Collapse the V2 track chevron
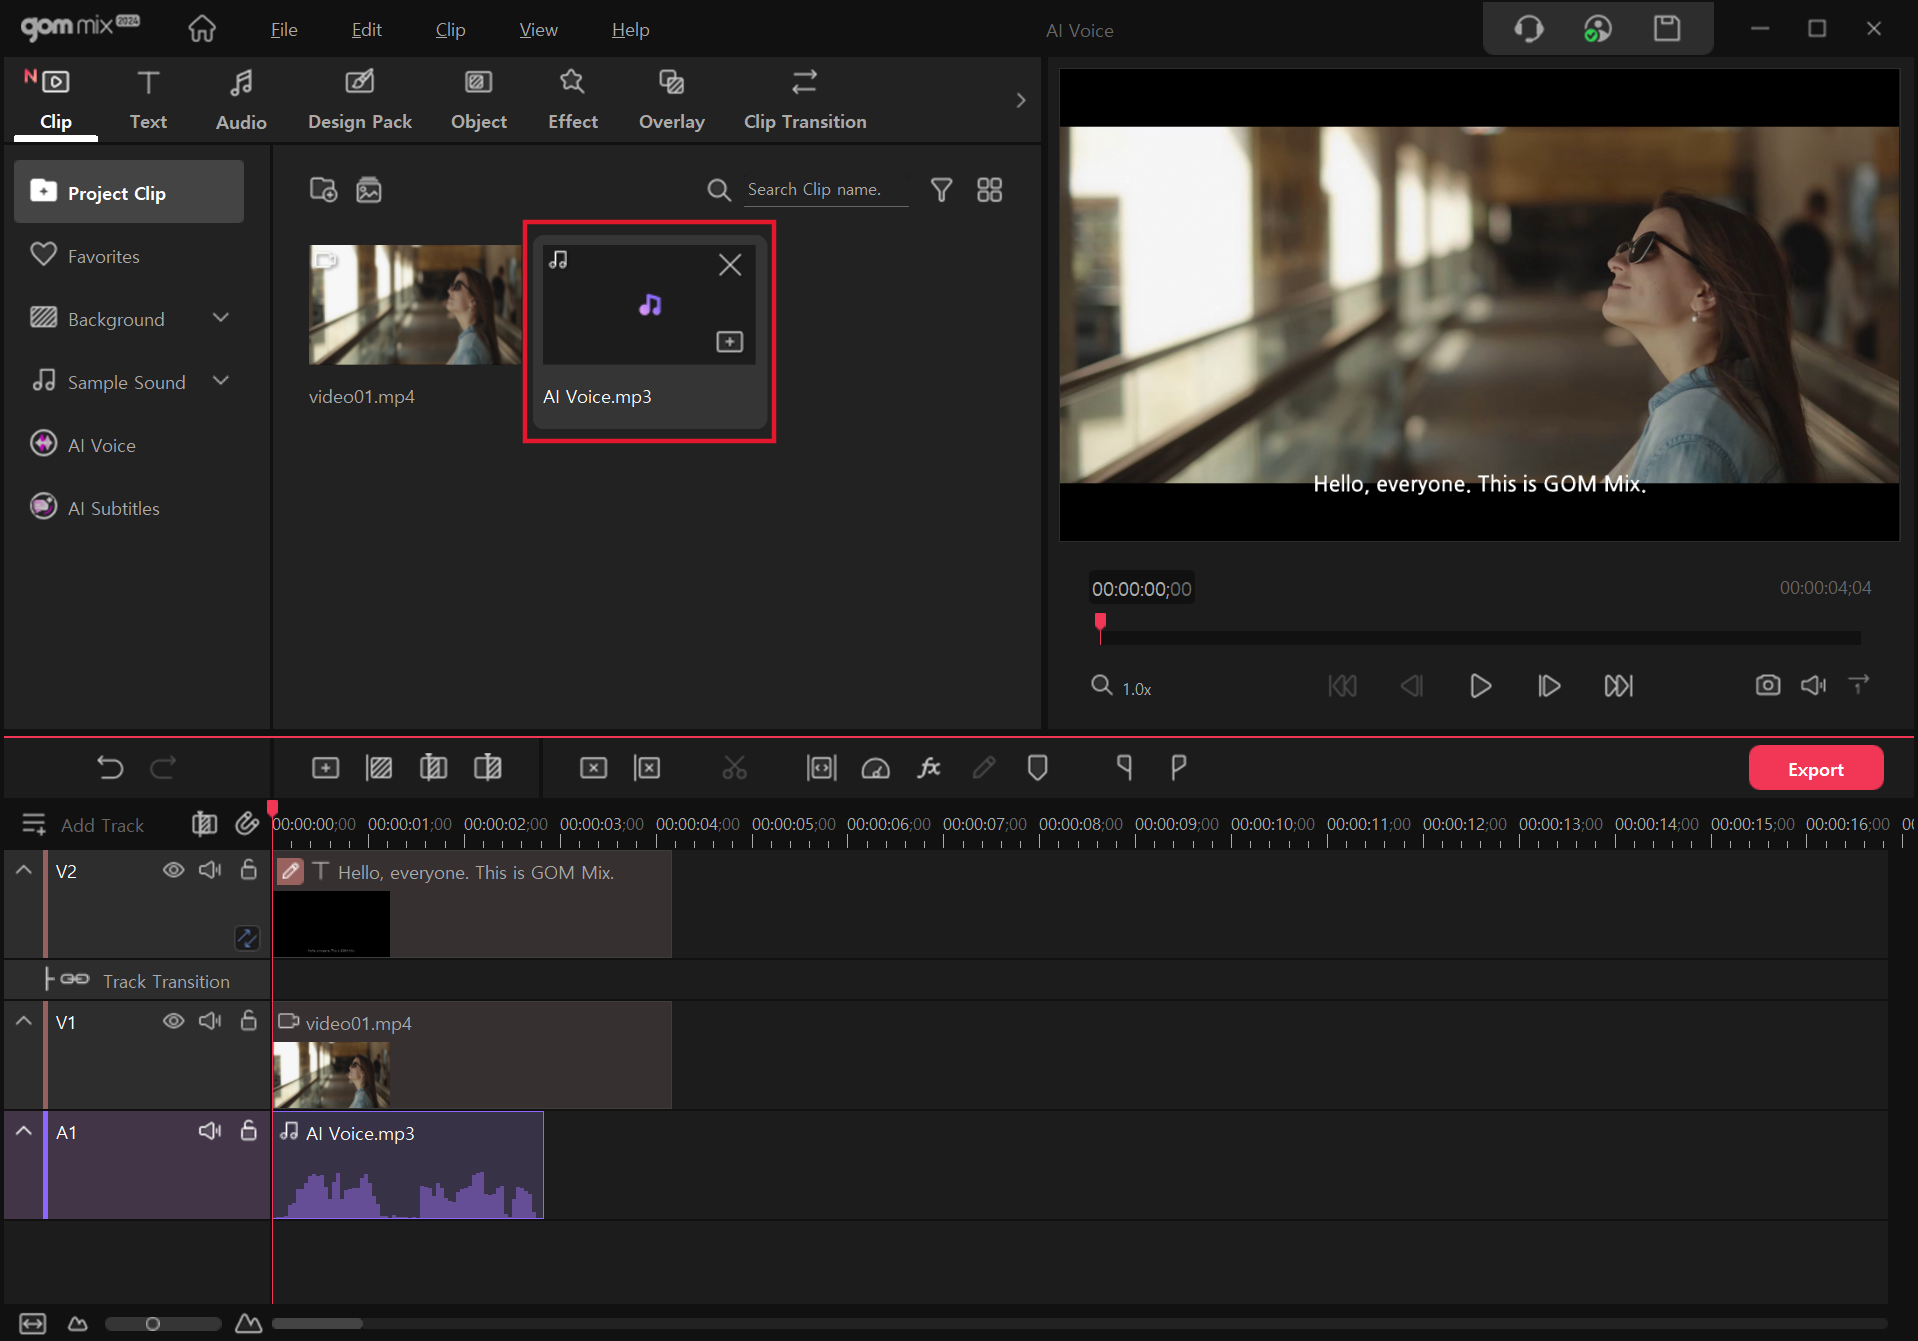1918x1341 pixels. coord(24,870)
